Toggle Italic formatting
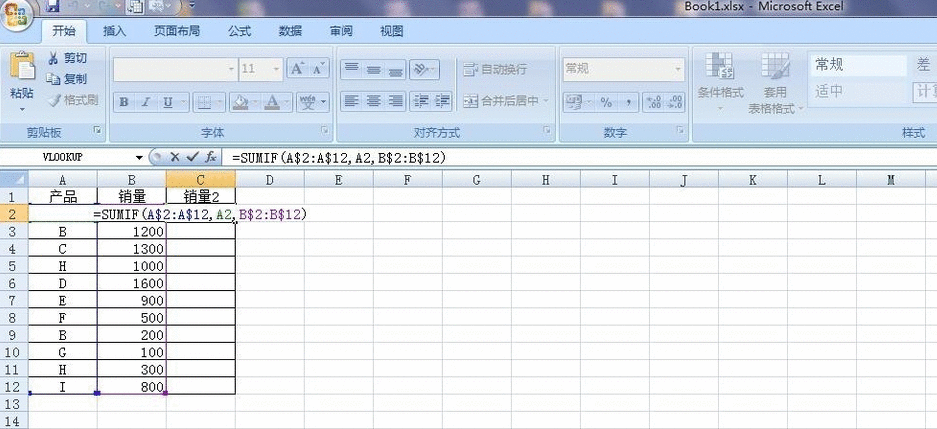This screenshot has width=937, height=429. pyautogui.click(x=146, y=102)
